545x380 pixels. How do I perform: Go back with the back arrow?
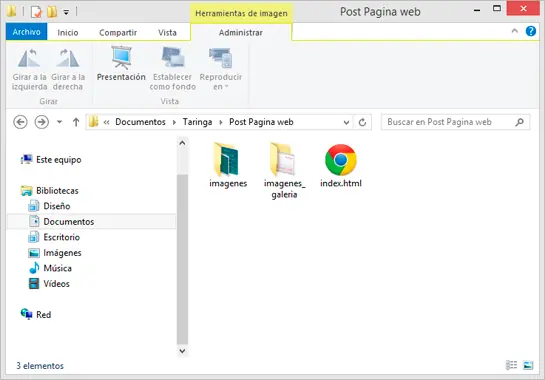pyautogui.click(x=20, y=122)
